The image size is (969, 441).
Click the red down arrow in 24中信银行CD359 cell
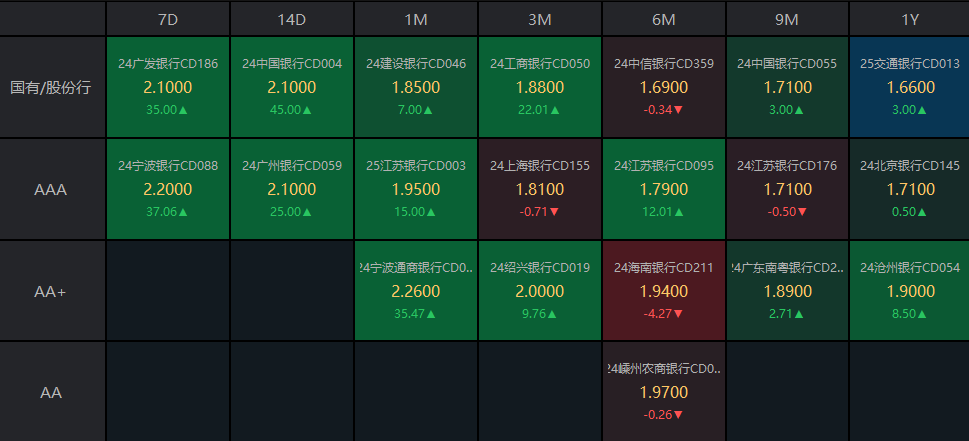[678, 110]
